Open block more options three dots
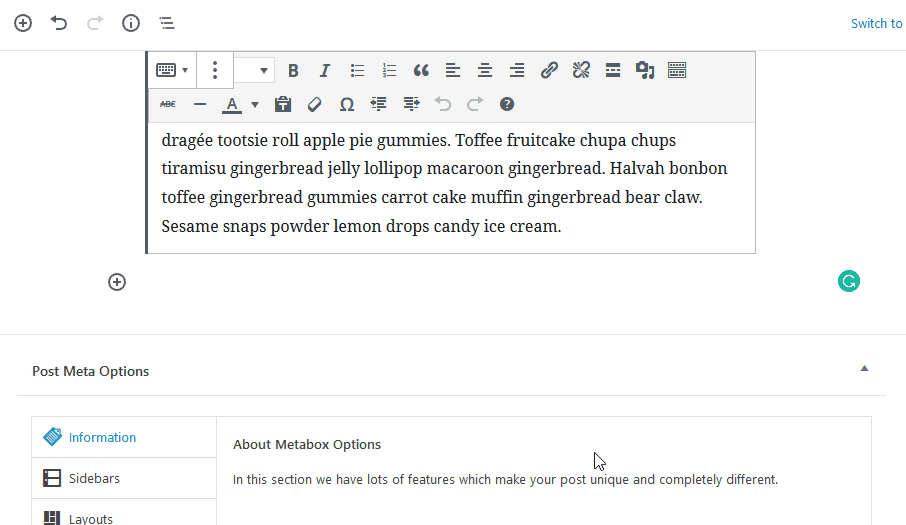The height and width of the screenshot is (525, 906). 215,70
